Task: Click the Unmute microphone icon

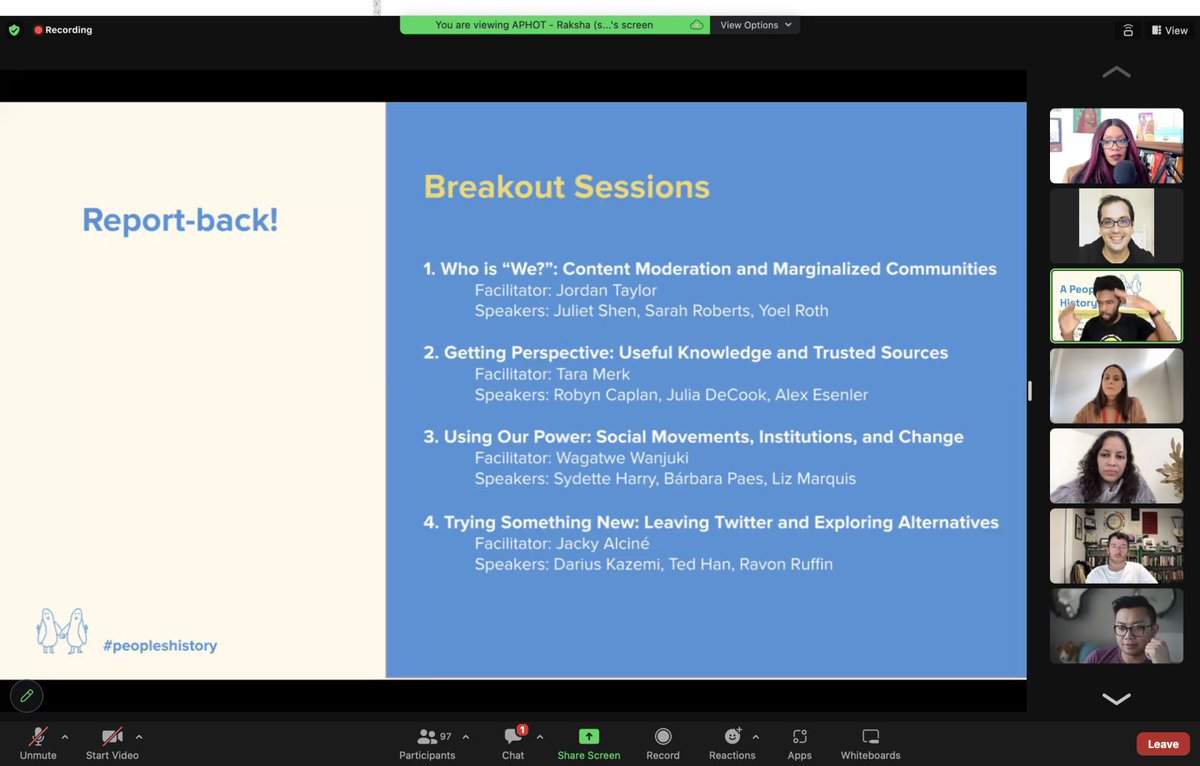Action: [38, 737]
